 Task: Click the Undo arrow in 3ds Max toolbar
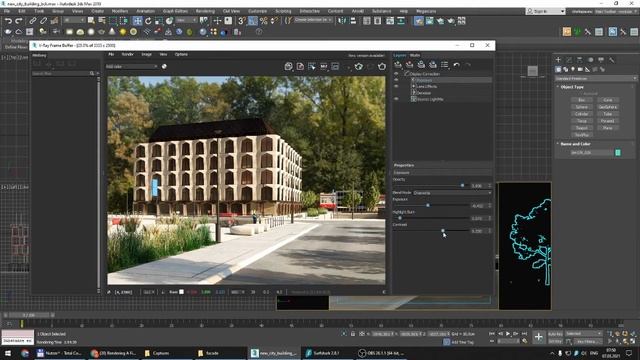pos(8,21)
